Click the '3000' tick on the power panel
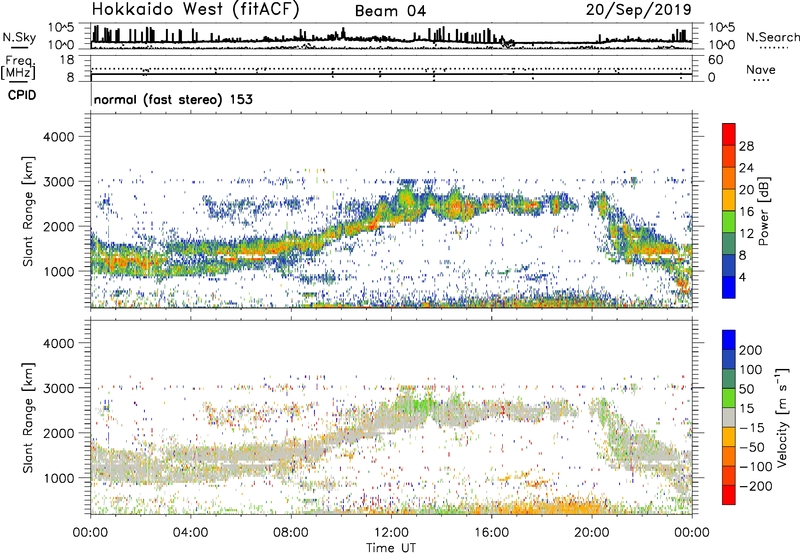The image size is (800, 554). click(x=59, y=182)
